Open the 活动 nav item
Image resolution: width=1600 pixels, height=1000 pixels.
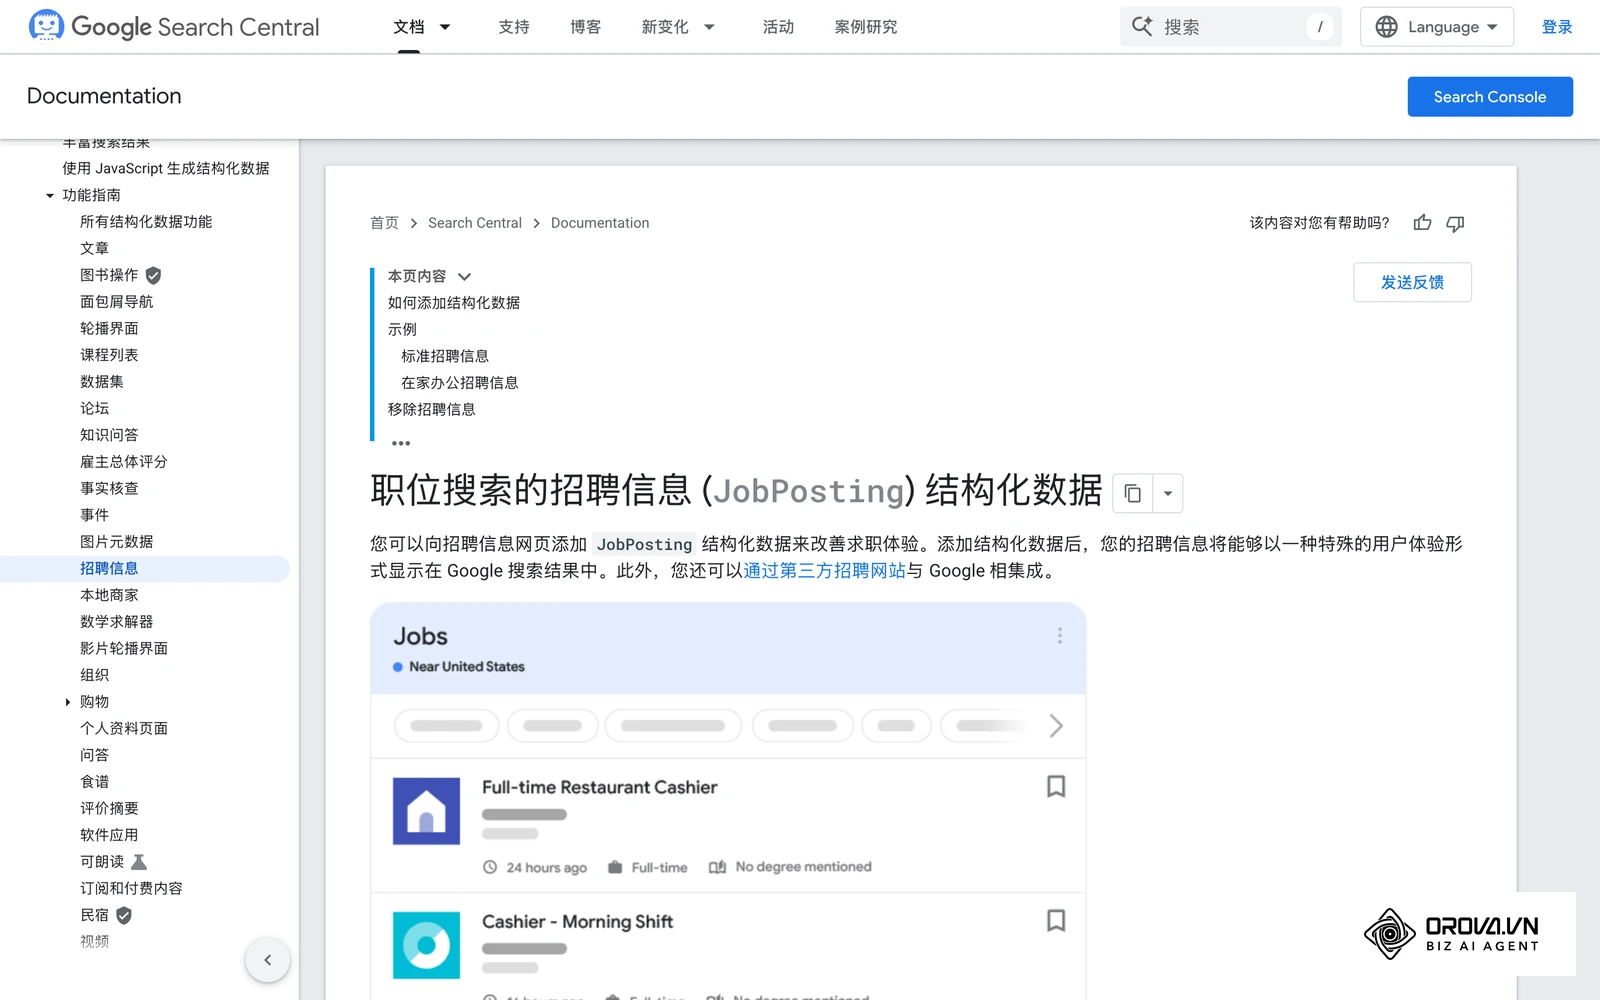click(778, 27)
